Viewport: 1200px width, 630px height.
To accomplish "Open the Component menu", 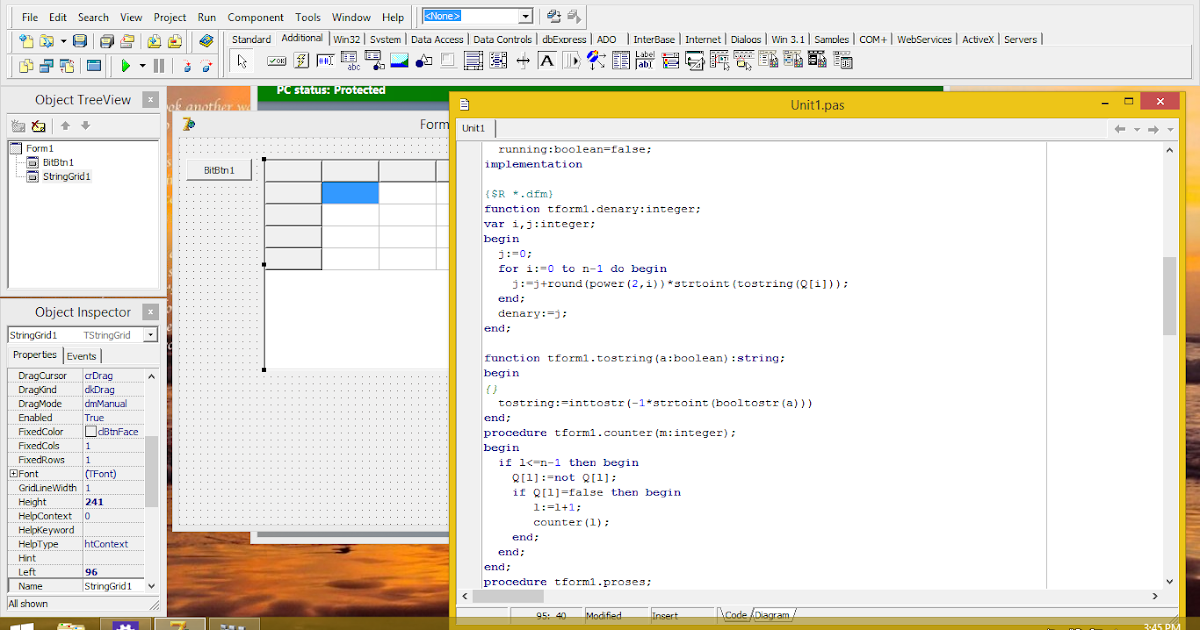I will pyautogui.click(x=255, y=17).
